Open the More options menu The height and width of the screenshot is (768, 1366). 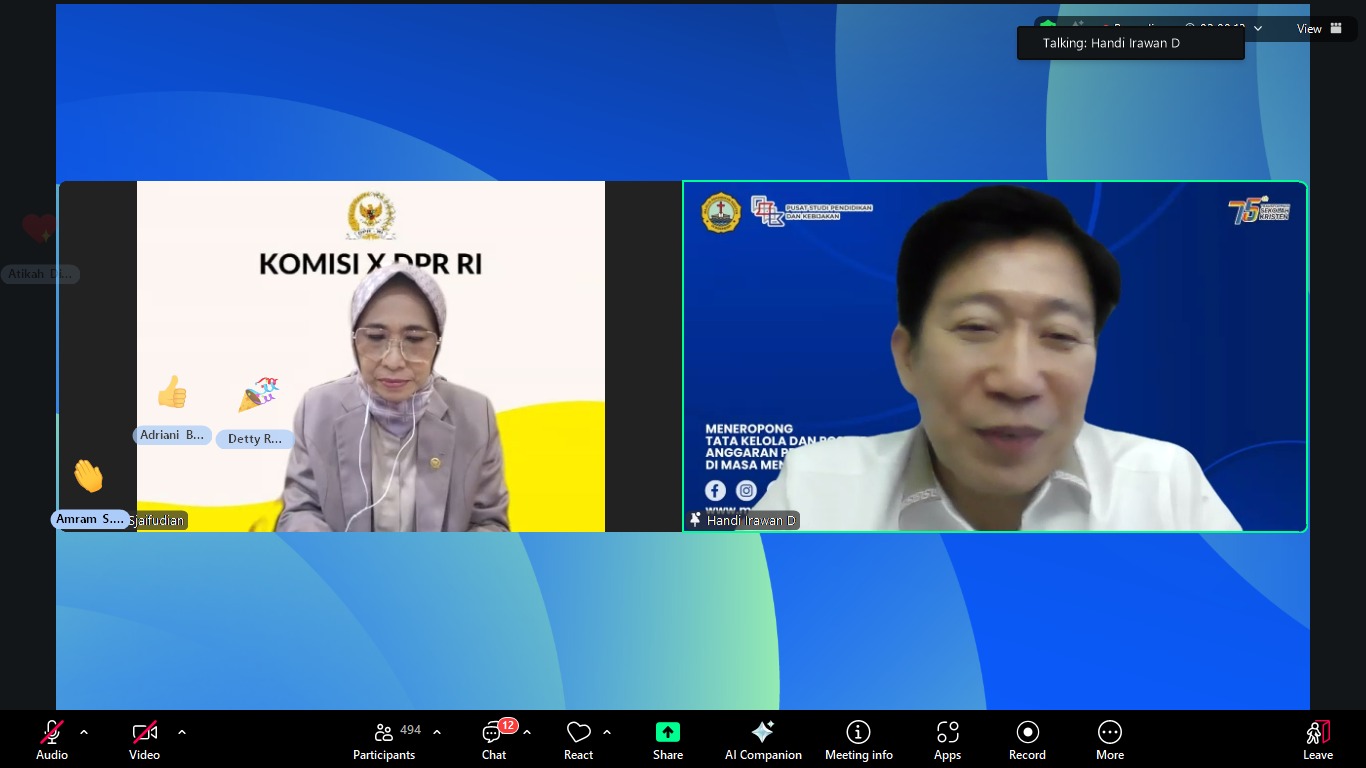(1109, 740)
